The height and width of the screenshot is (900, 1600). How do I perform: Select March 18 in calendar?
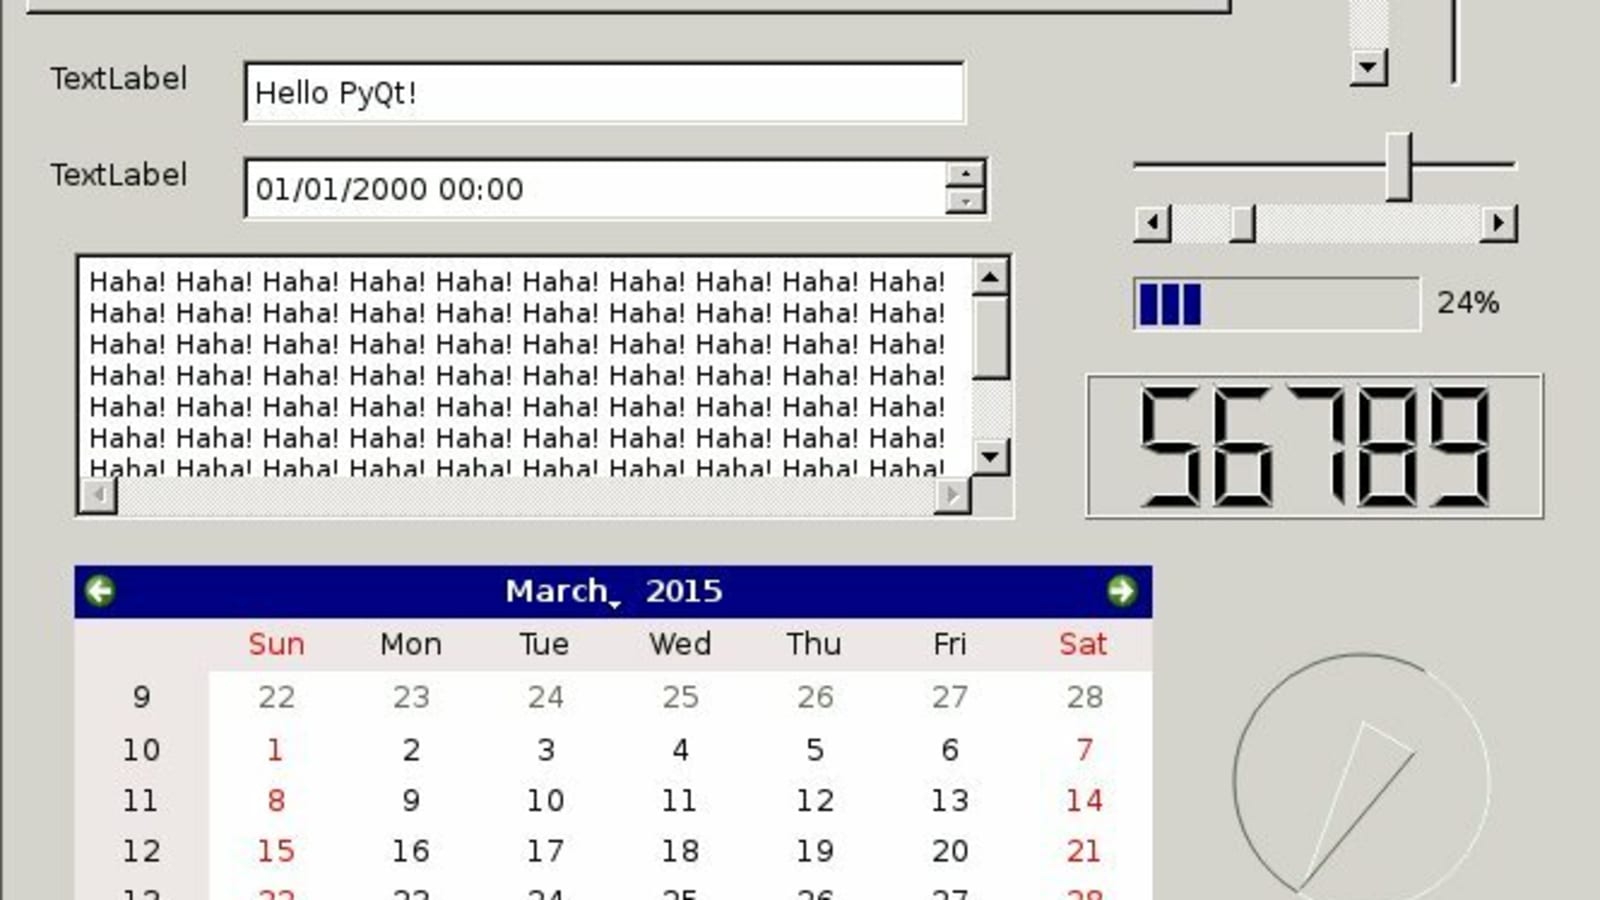click(x=680, y=851)
